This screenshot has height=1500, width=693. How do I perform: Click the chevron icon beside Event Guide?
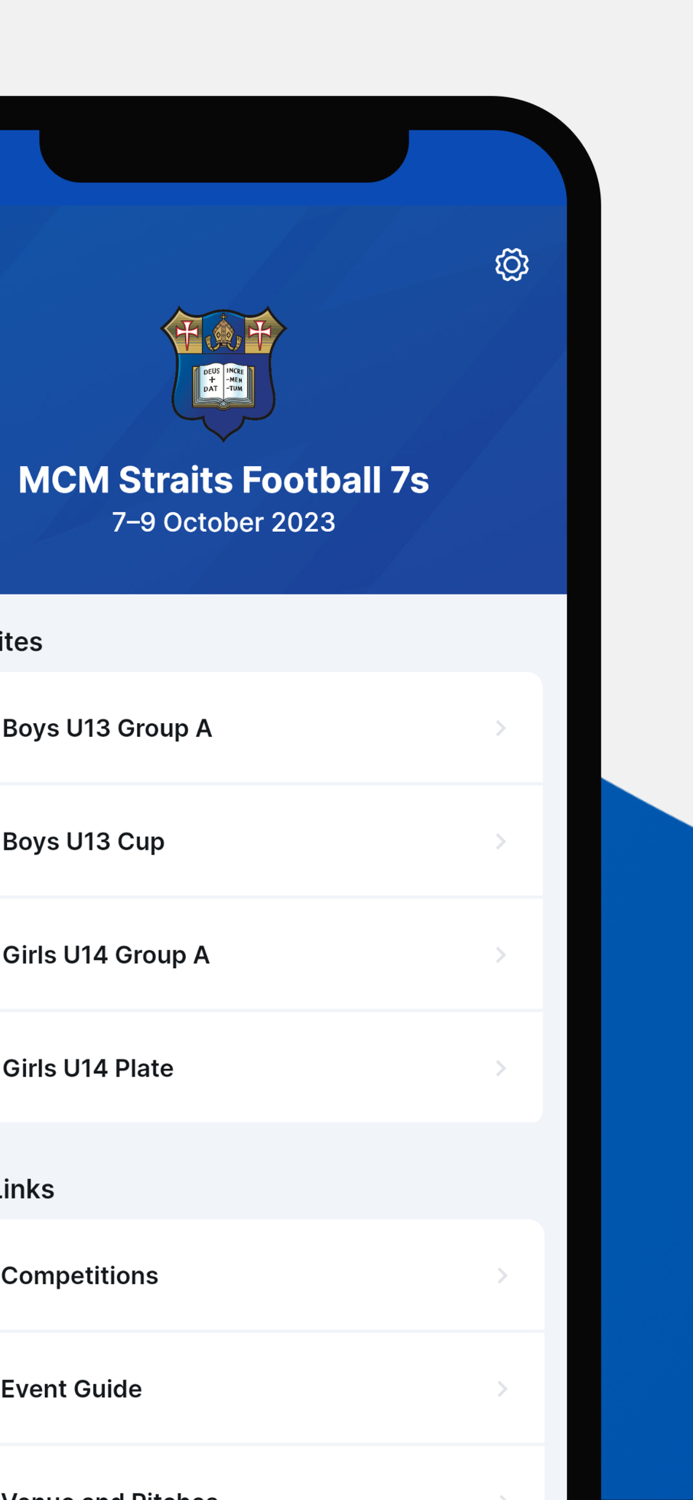[x=501, y=1388]
